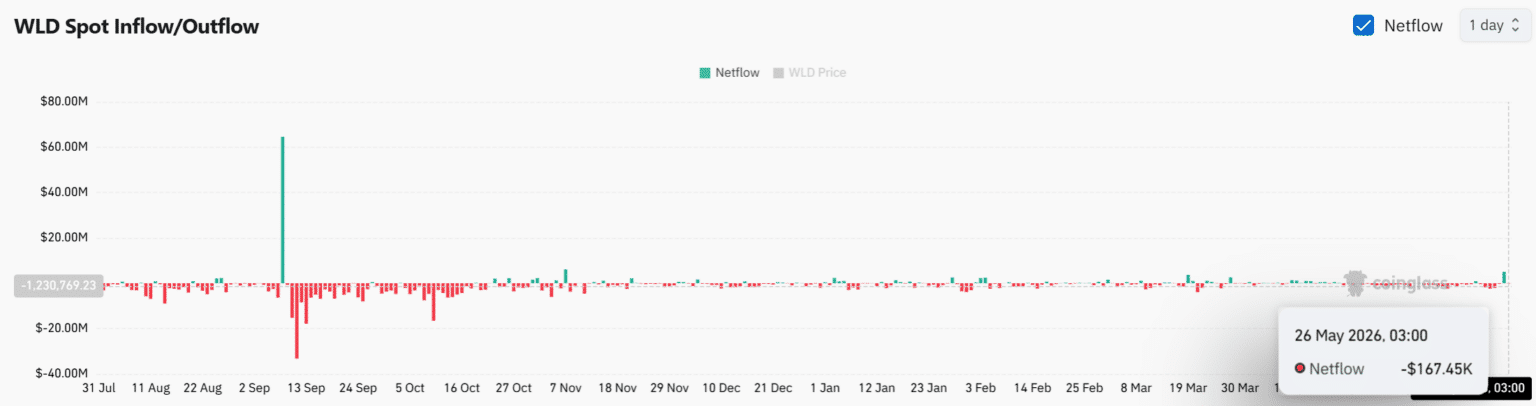The width and height of the screenshot is (1536, 406).
Task: Click the 7 Nov date label
Action: (565, 388)
